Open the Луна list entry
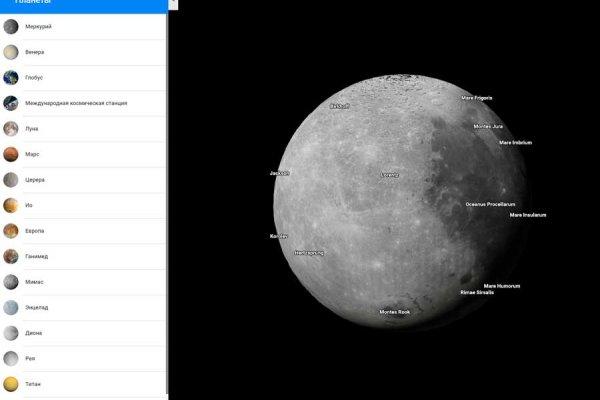The height and width of the screenshot is (400, 600). (x=32, y=129)
